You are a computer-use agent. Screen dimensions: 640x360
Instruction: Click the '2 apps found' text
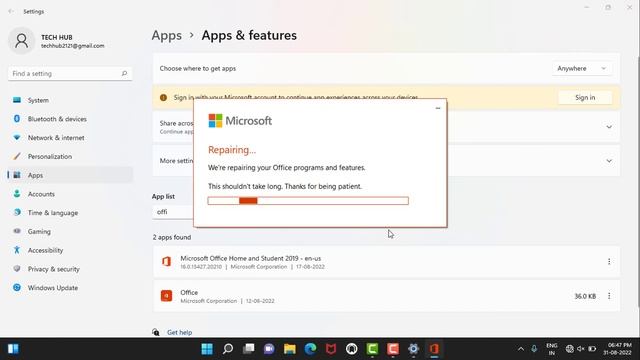click(x=172, y=237)
